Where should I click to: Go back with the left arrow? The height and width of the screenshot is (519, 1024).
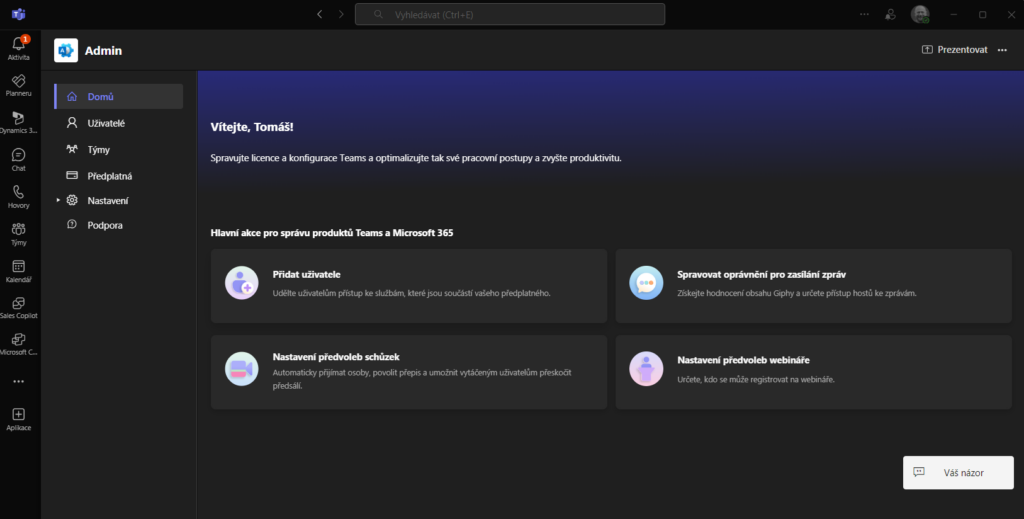[x=319, y=14]
